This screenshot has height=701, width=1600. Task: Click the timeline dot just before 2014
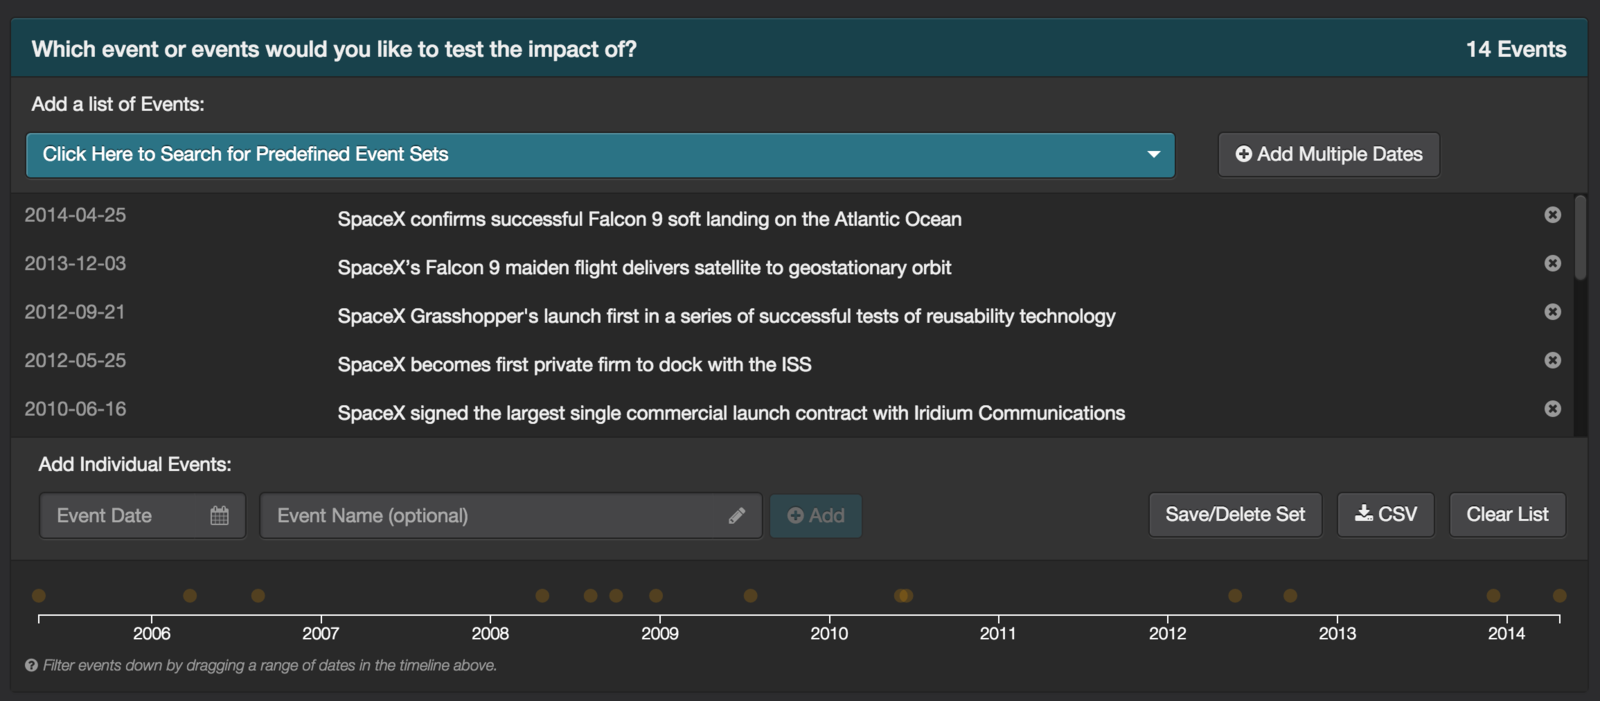[x=1493, y=596]
